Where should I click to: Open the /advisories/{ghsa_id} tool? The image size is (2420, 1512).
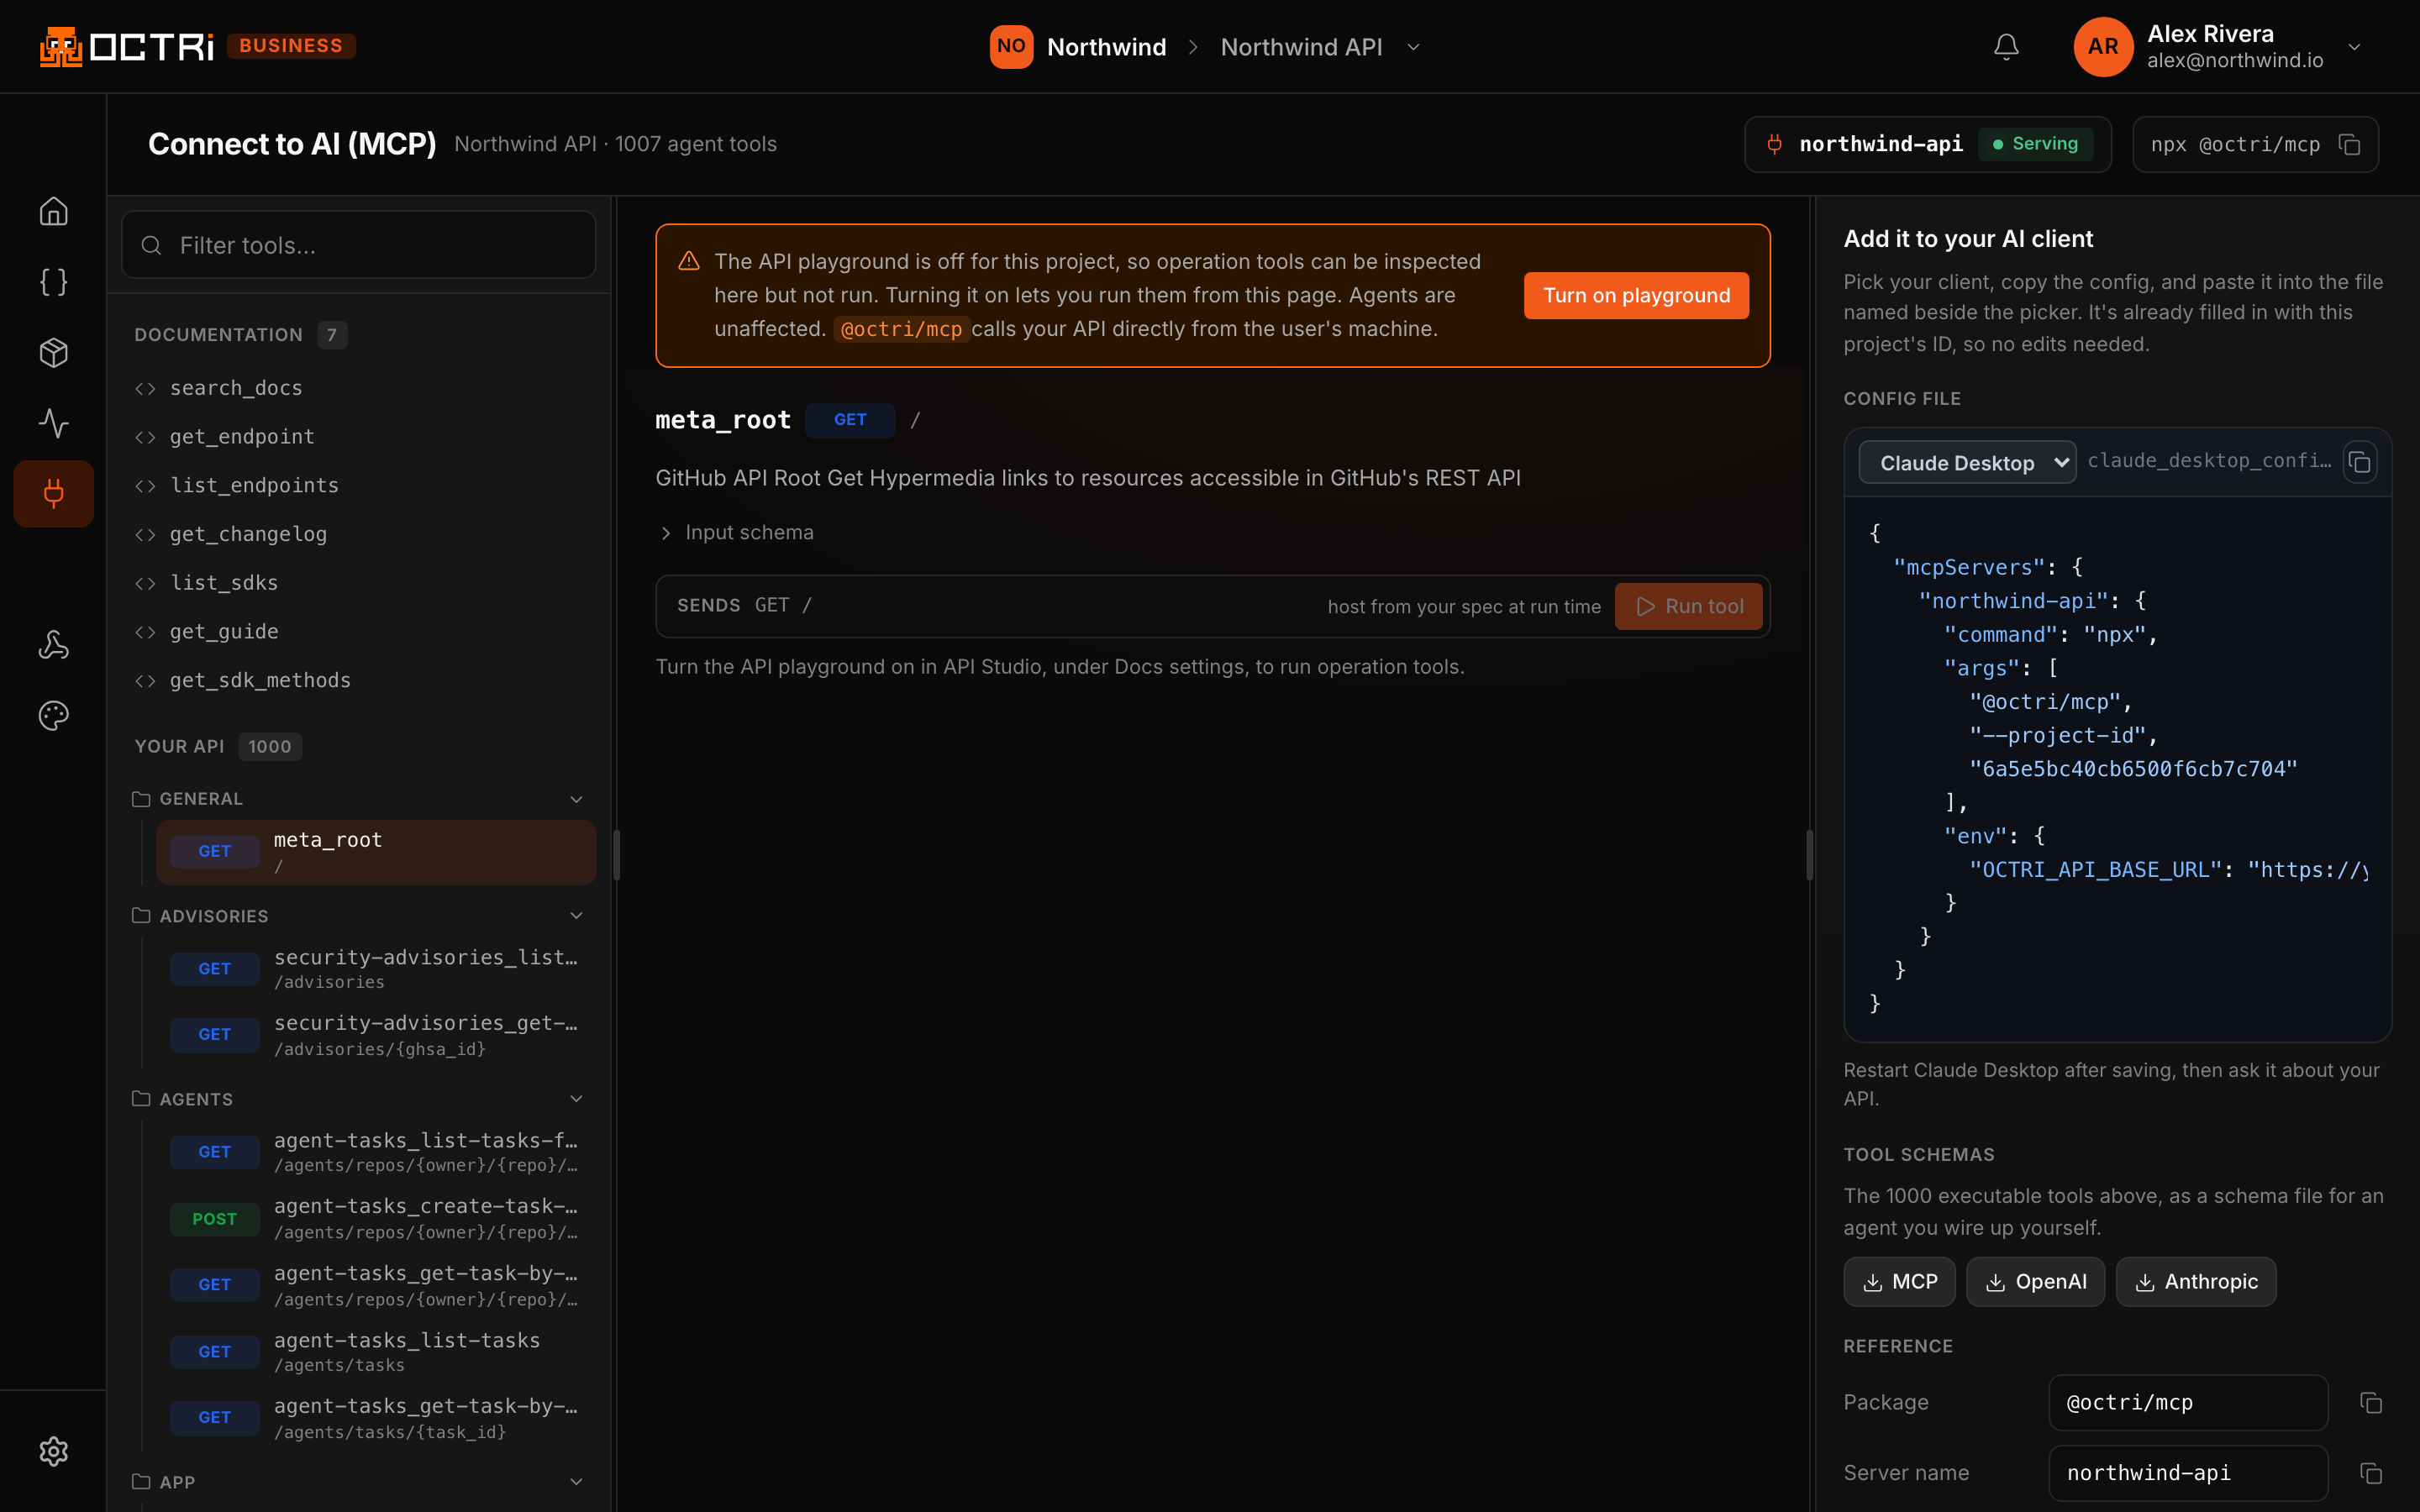pyautogui.click(x=376, y=1035)
